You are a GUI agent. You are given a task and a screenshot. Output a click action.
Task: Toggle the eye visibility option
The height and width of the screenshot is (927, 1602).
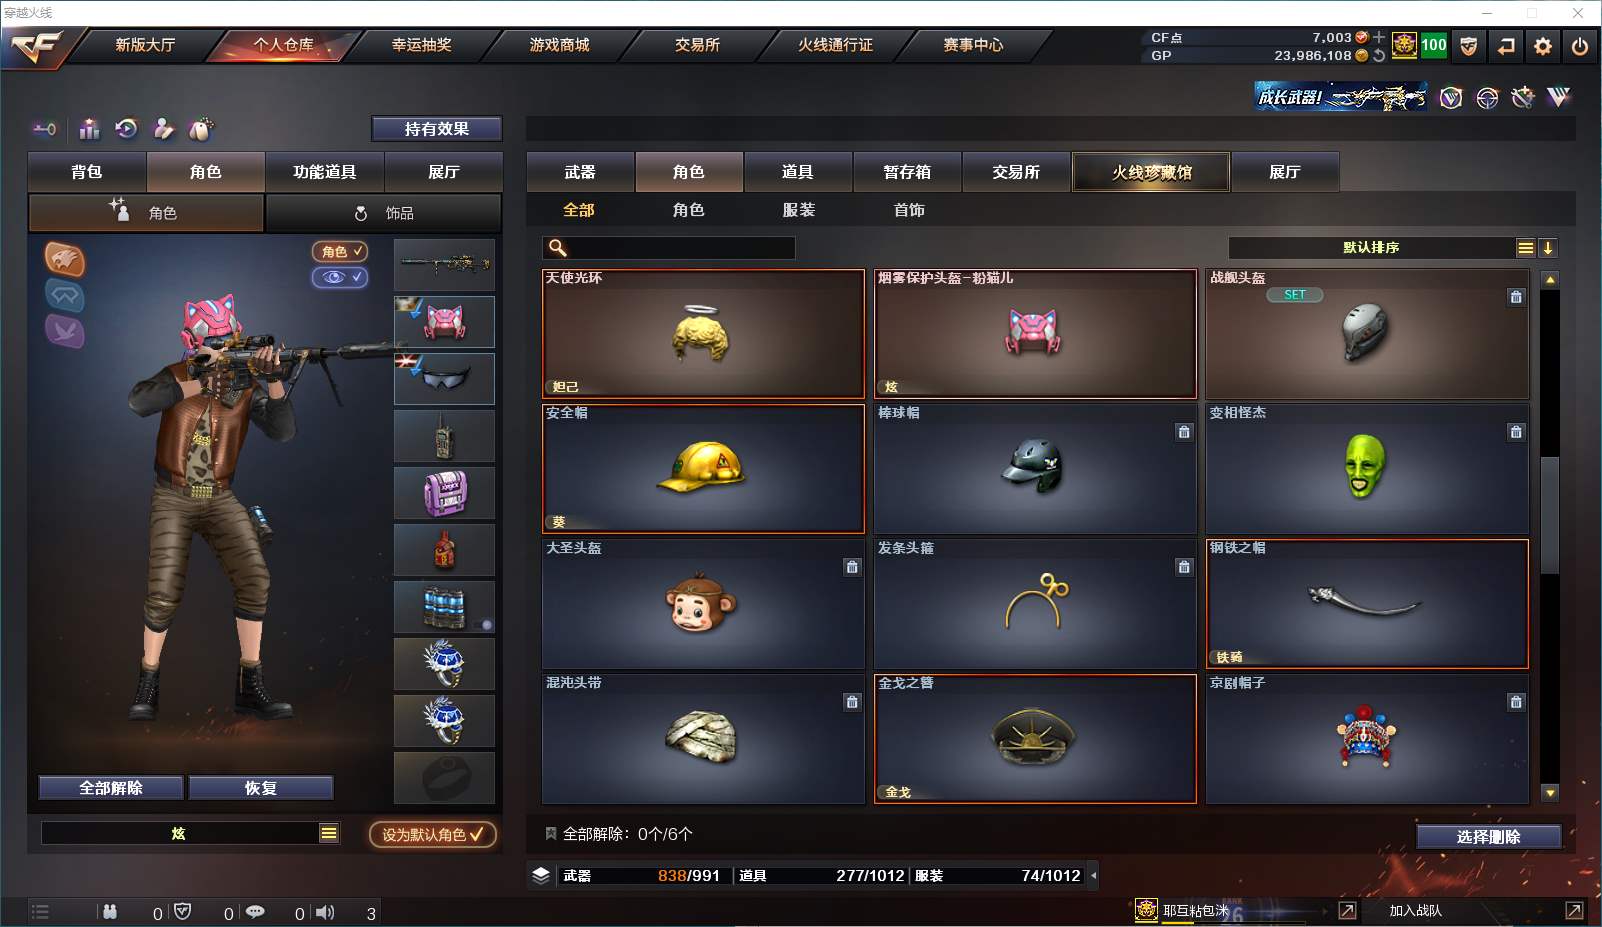tap(340, 277)
